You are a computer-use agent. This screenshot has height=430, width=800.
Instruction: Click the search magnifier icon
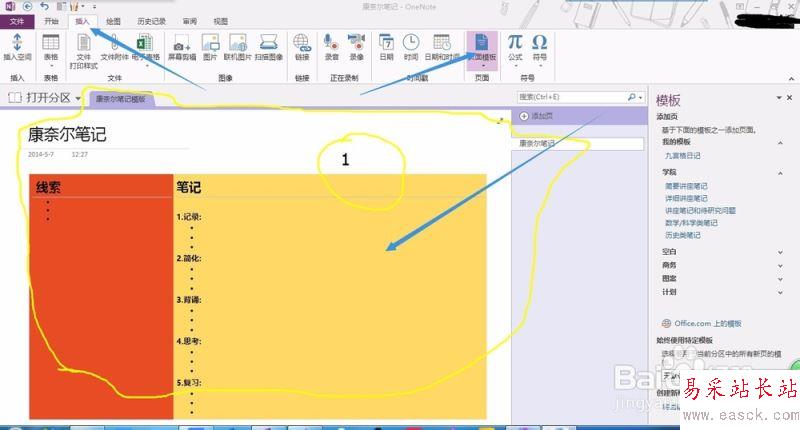tap(632, 96)
